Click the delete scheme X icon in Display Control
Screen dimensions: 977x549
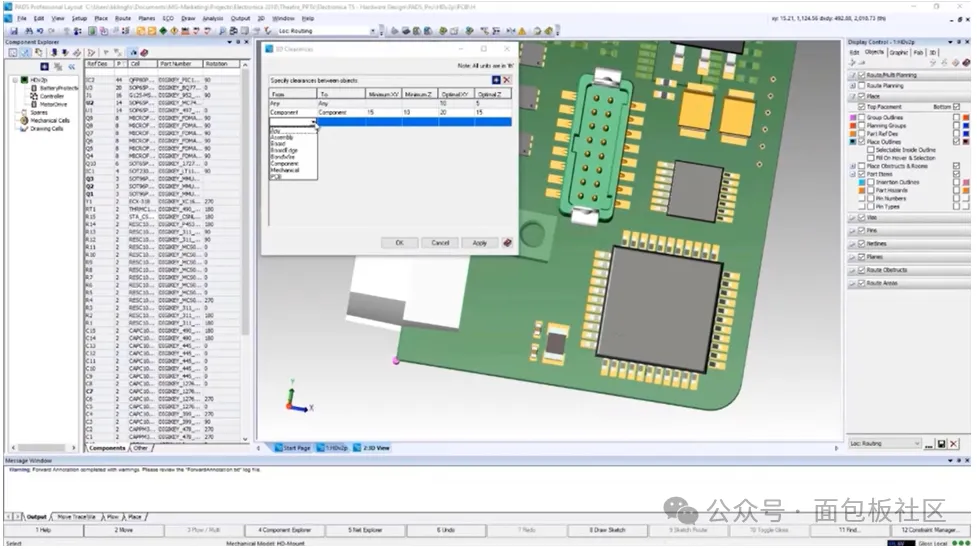[953, 444]
